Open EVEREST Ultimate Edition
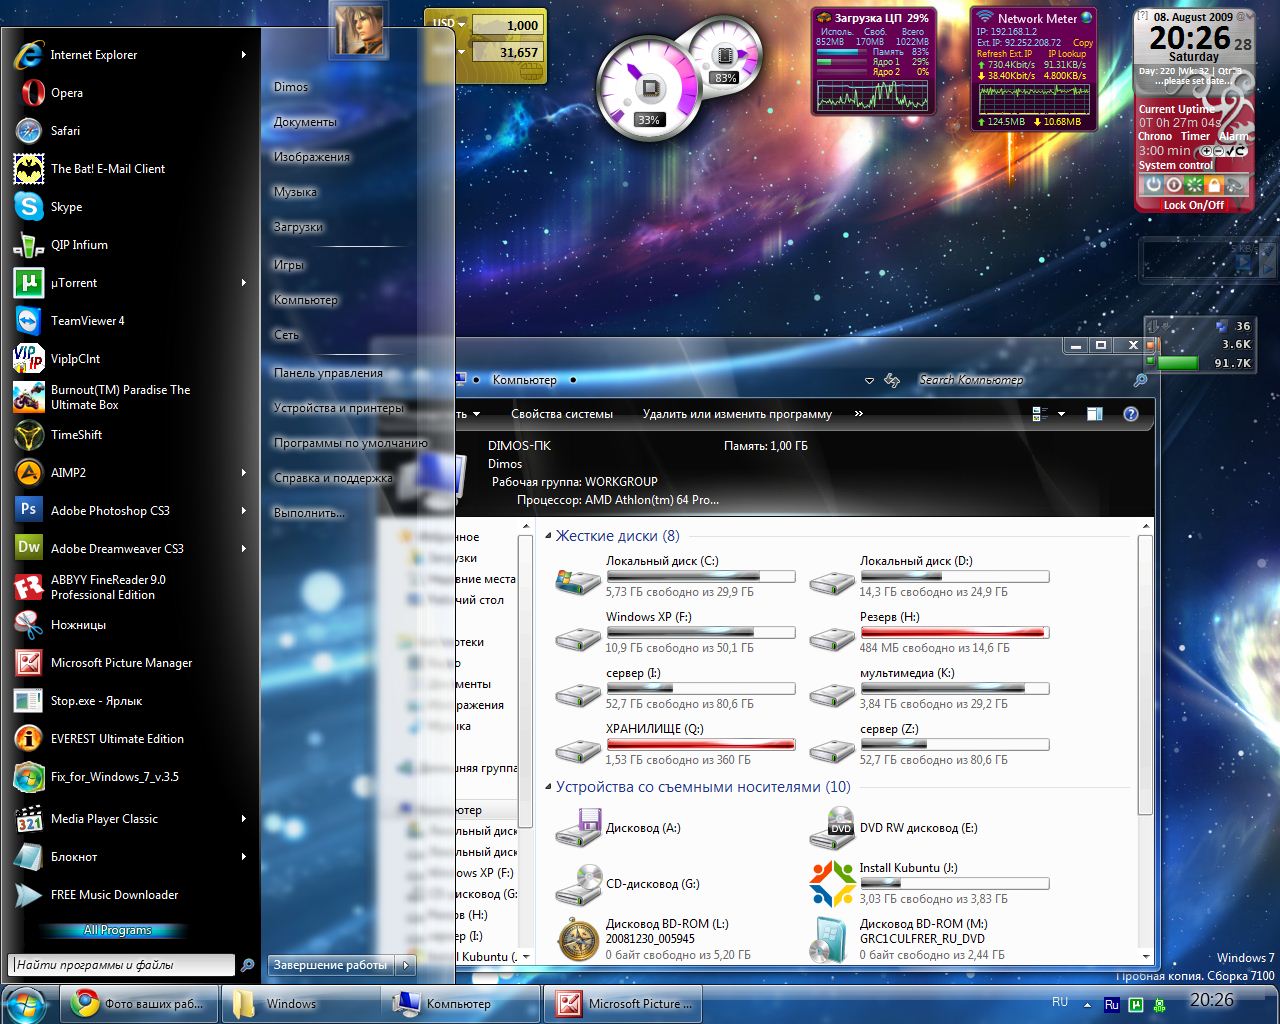Viewport: 1280px width, 1024px height. pyautogui.click(x=130, y=739)
